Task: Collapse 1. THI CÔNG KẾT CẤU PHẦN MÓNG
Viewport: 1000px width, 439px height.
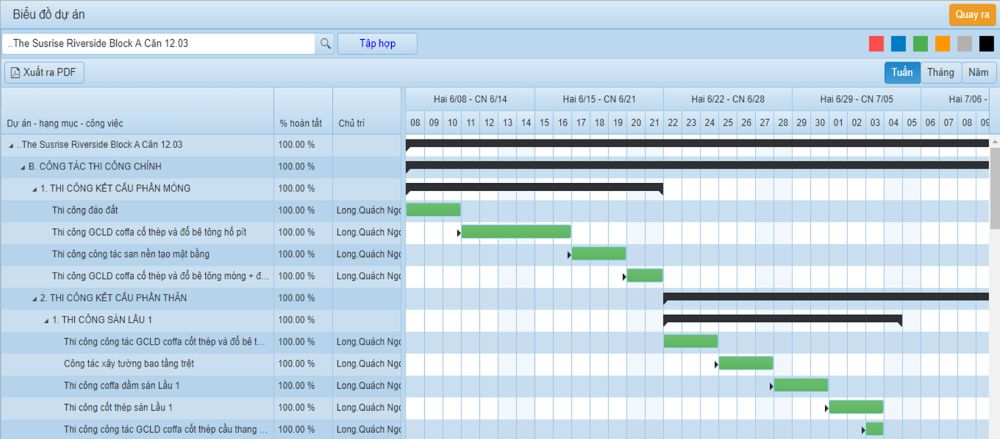Action: pyautogui.click(x=34, y=188)
